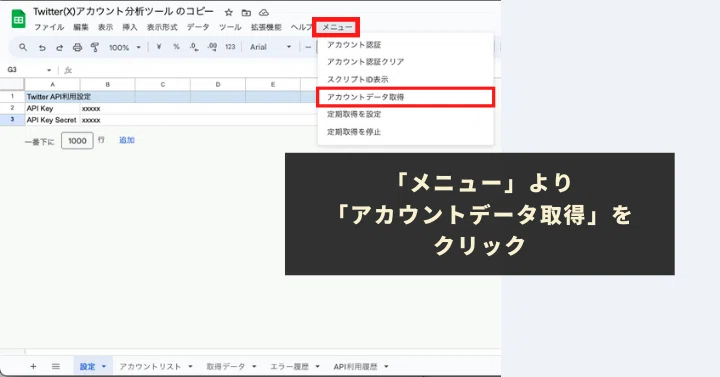Viewport: 720px width, 377px height.
Task: Open the name box dropdown arrow
Action: [x=49, y=70]
